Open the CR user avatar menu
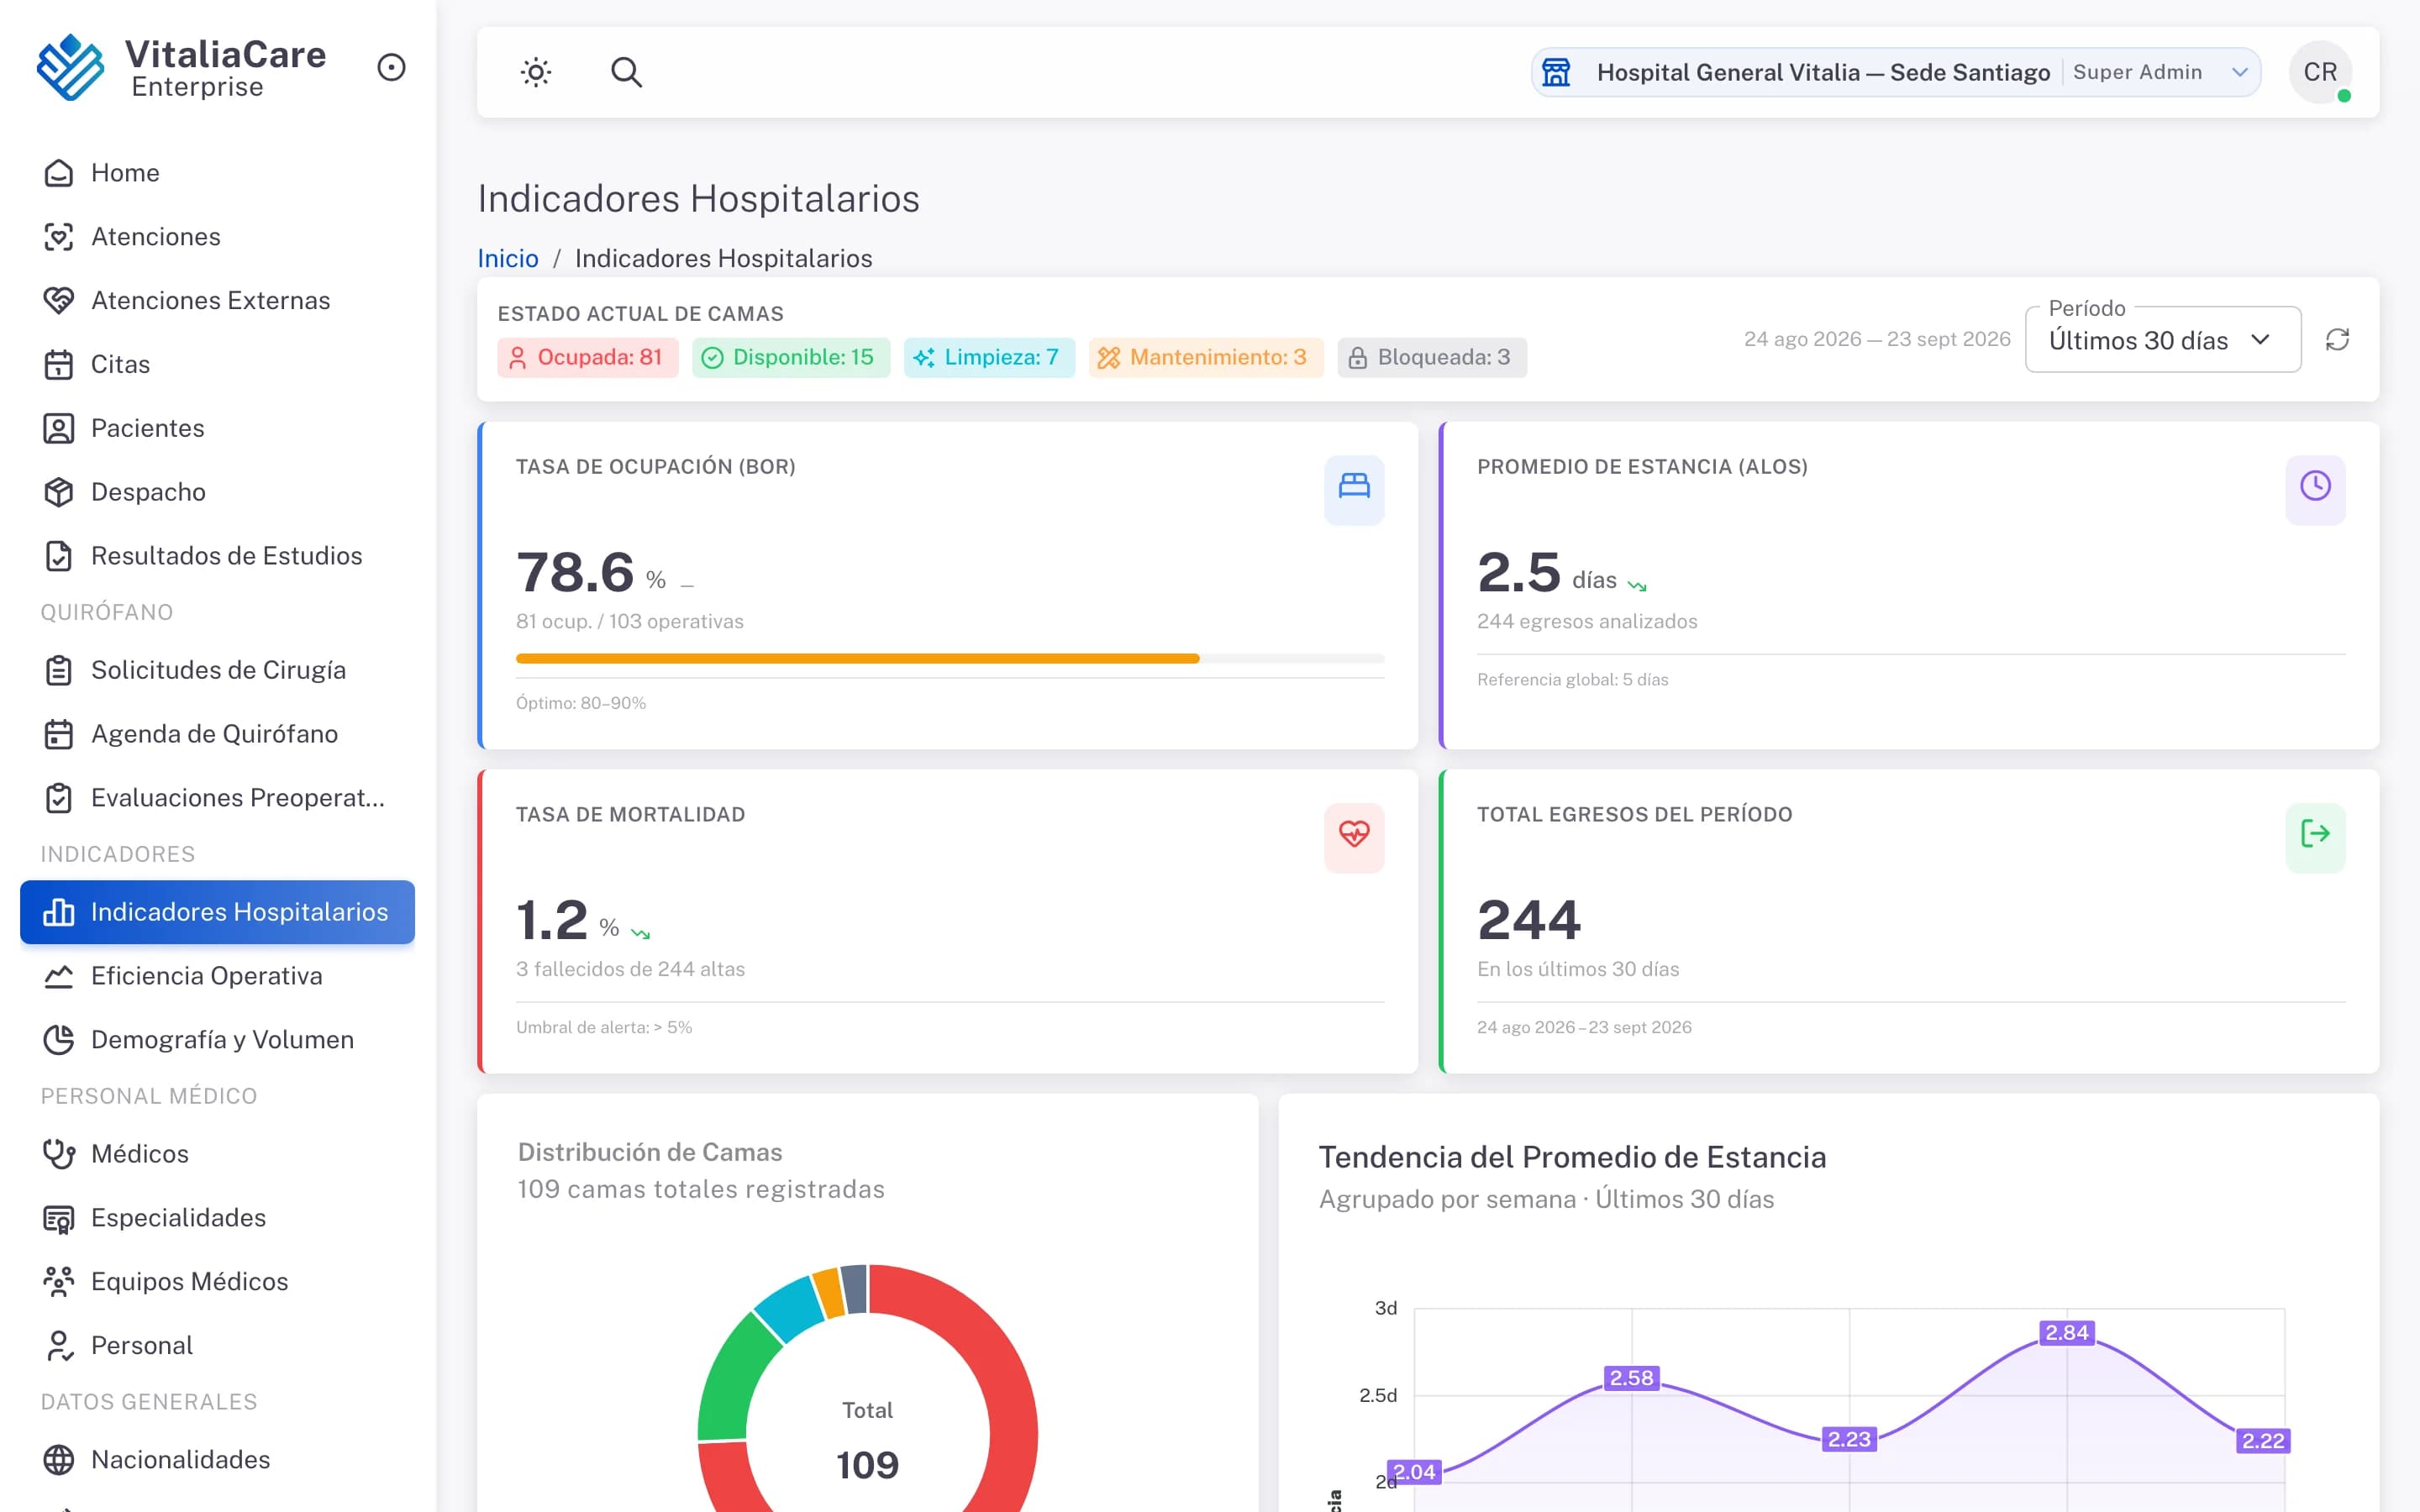The height and width of the screenshot is (1512, 2420). click(x=2320, y=72)
